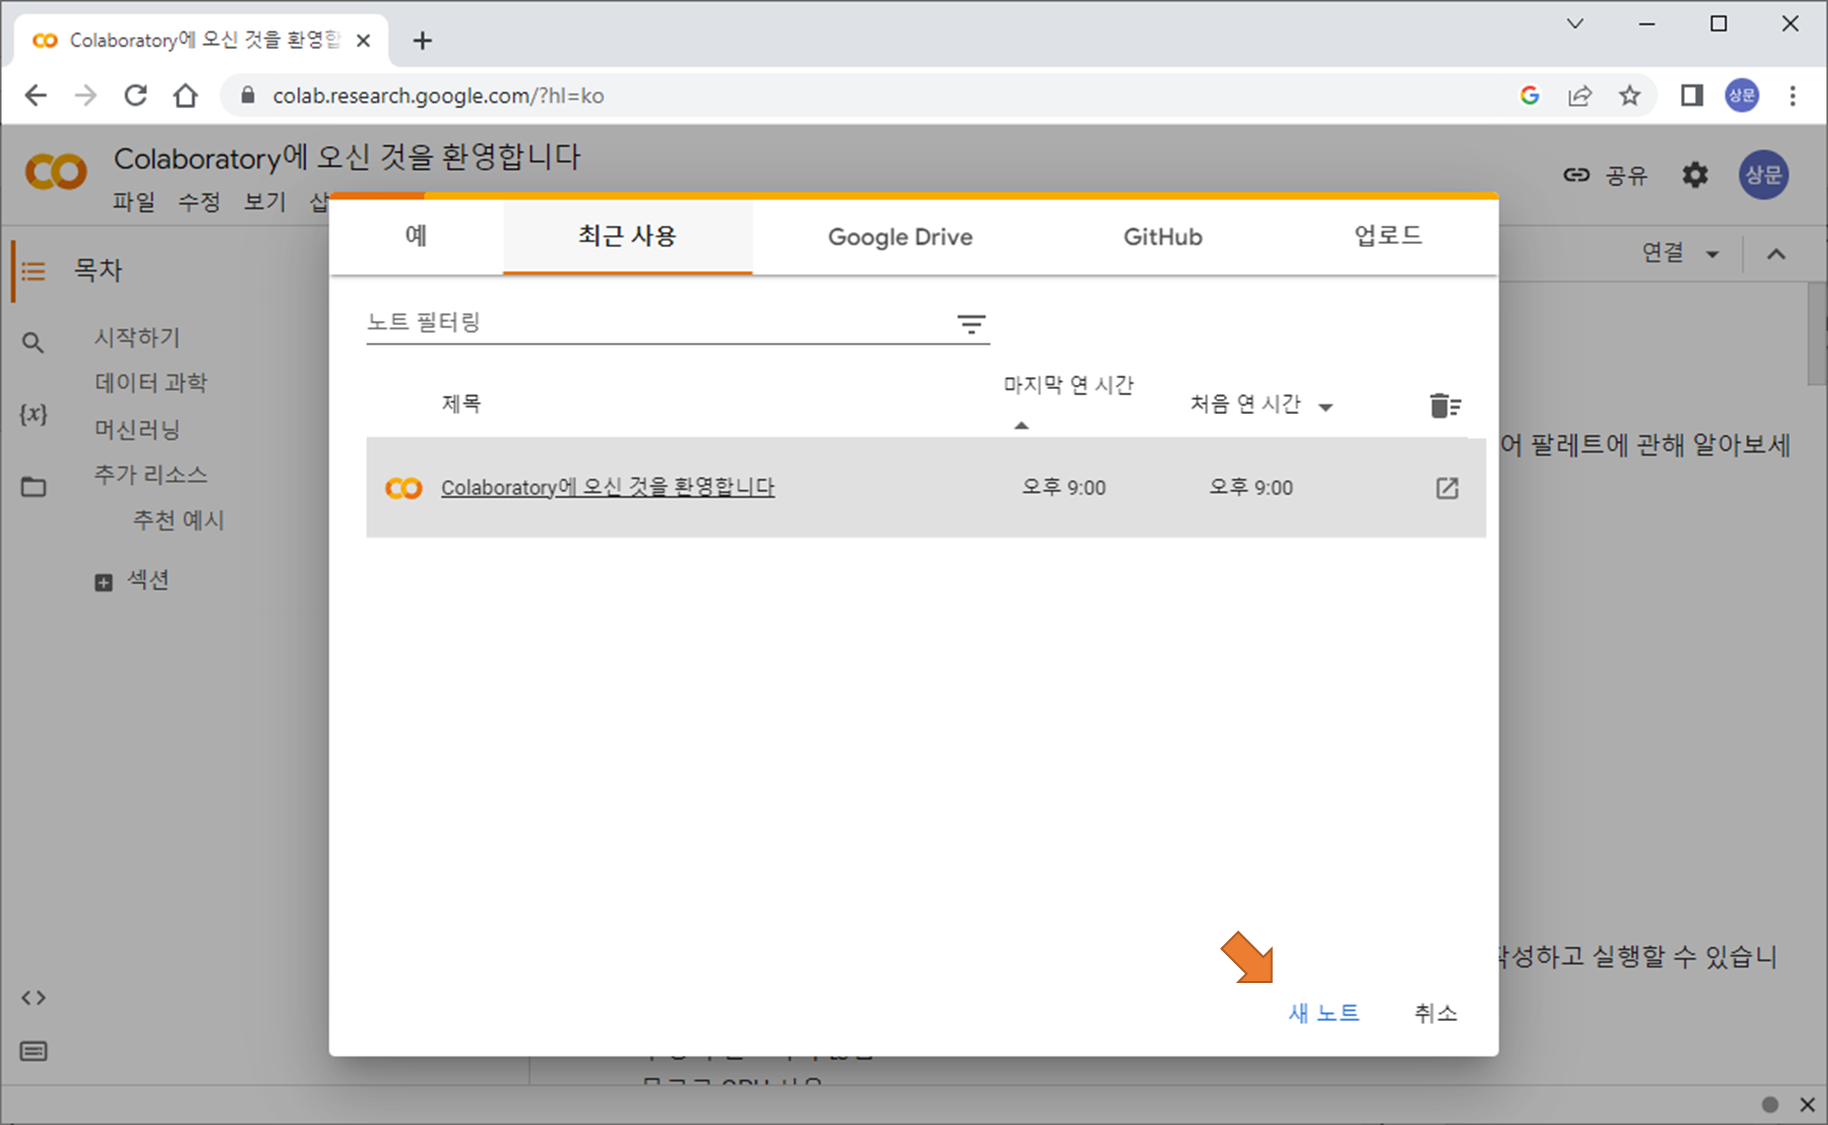Click the 취소 button
Image resolution: width=1828 pixels, height=1125 pixels.
(1435, 1013)
